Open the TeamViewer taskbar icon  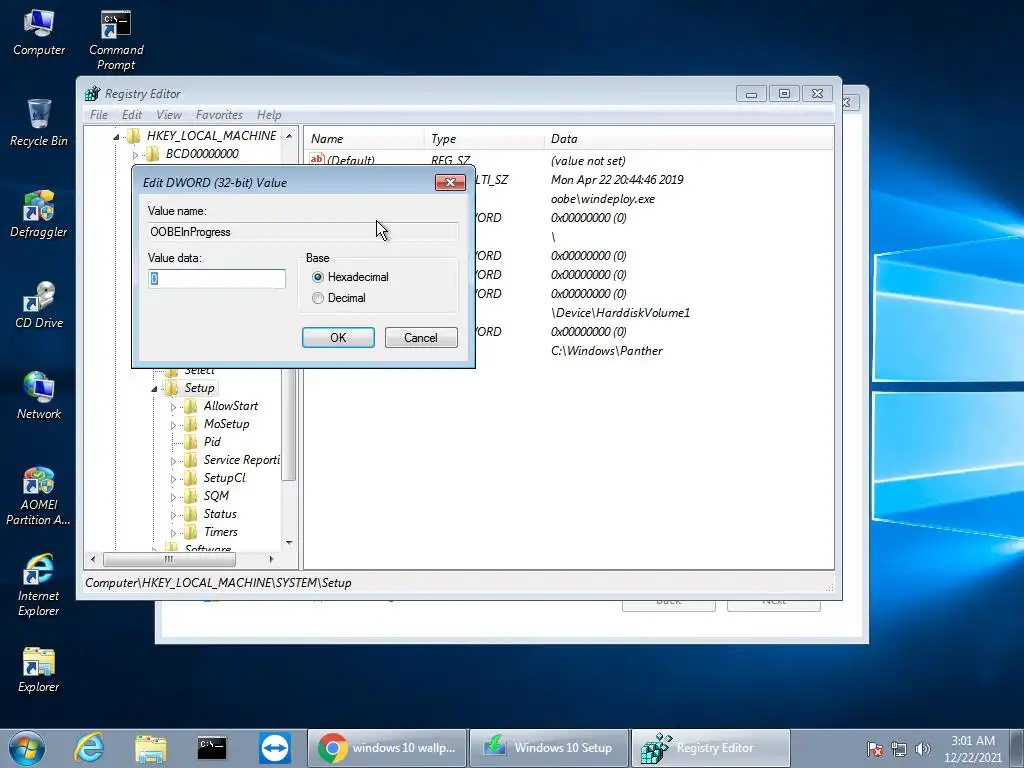pos(274,748)
